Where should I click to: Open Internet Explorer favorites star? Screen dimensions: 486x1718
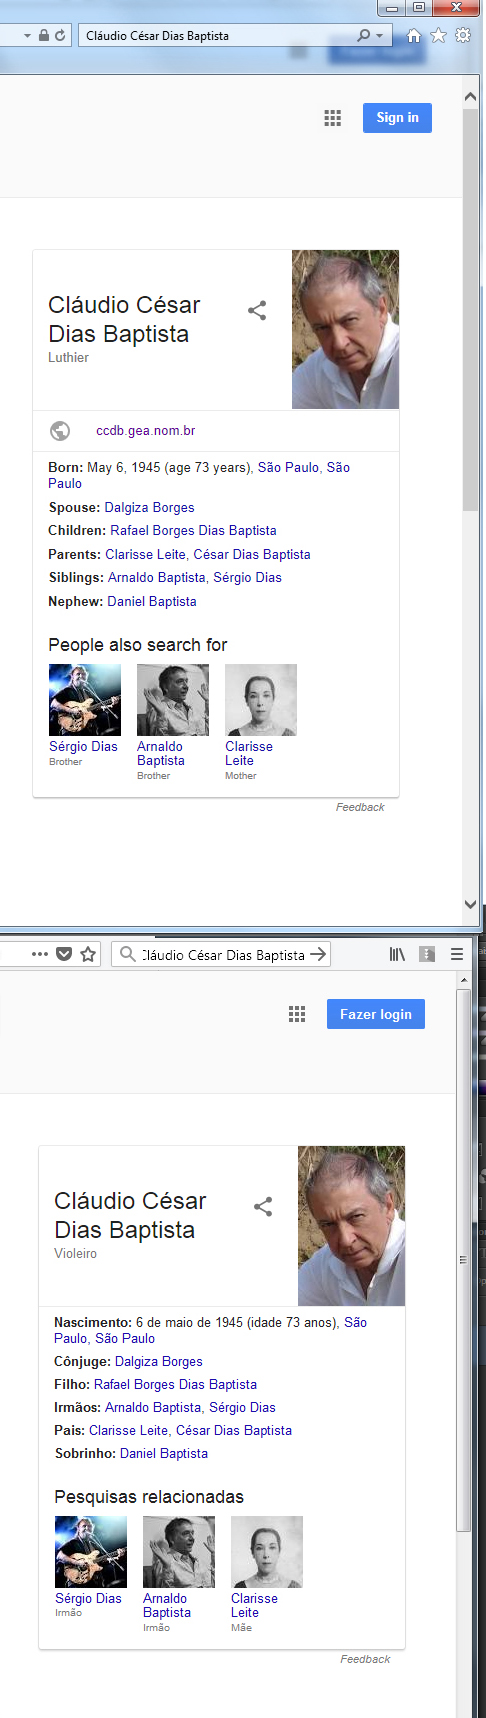click(x=438, y=35)
